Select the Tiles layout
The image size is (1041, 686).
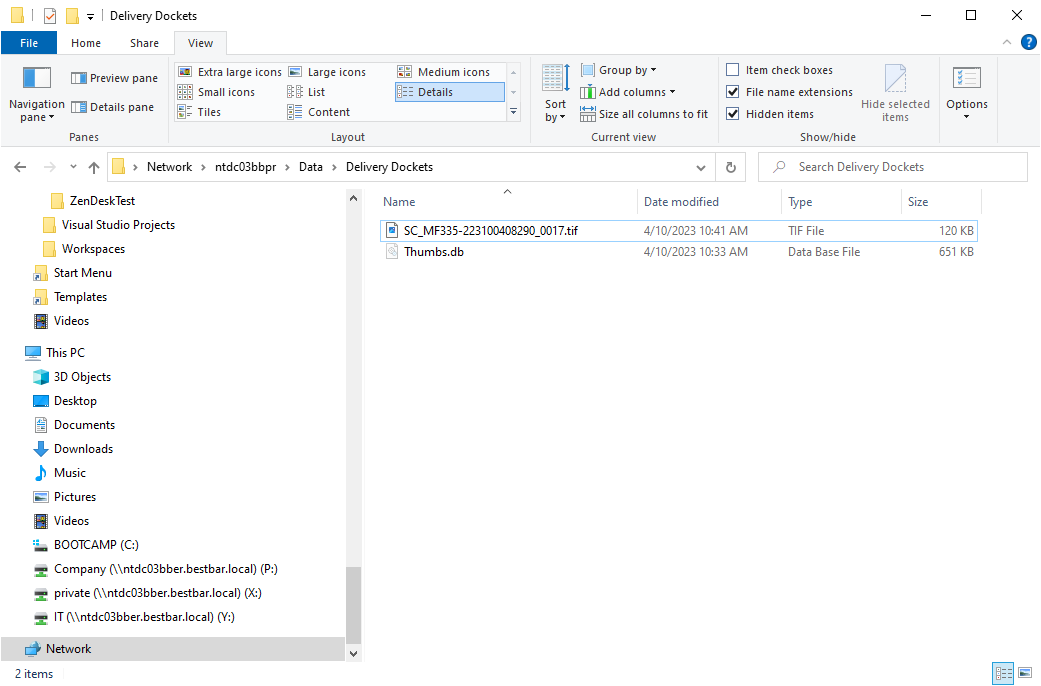pos(207,111)
